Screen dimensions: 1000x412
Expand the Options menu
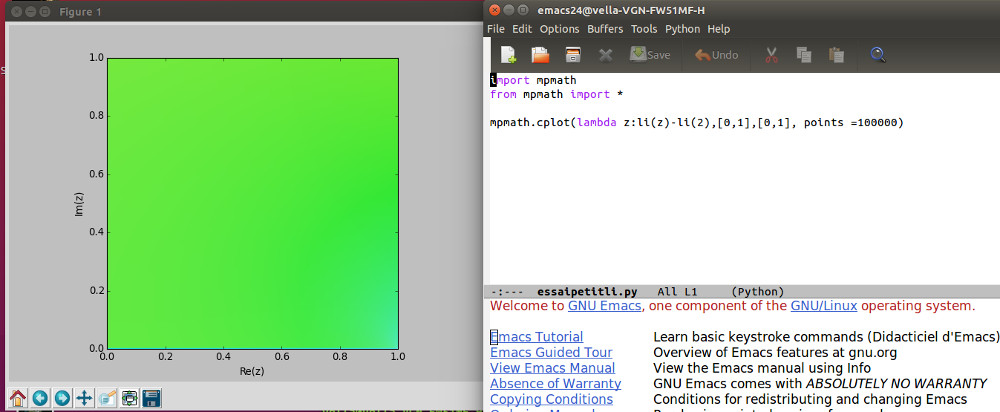click(559, 29)
